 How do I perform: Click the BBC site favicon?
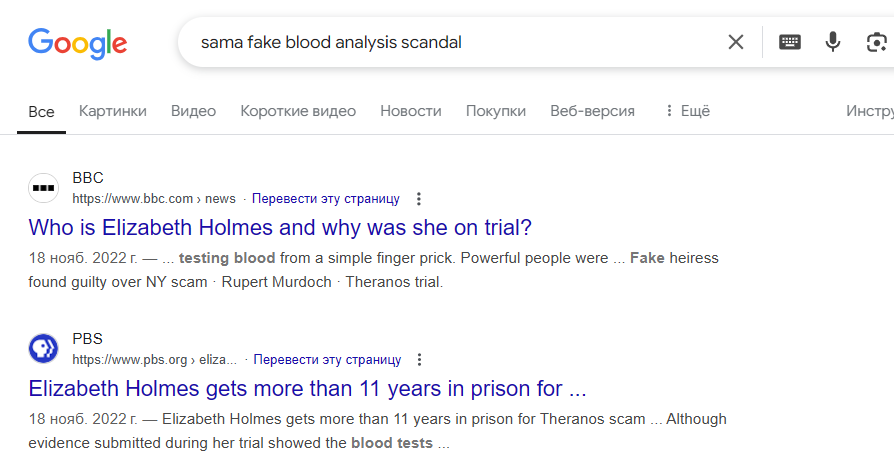43,188
